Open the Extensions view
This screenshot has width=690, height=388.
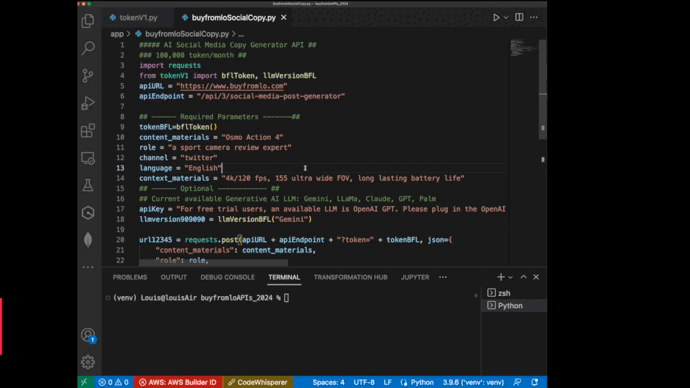coord(88,131)
